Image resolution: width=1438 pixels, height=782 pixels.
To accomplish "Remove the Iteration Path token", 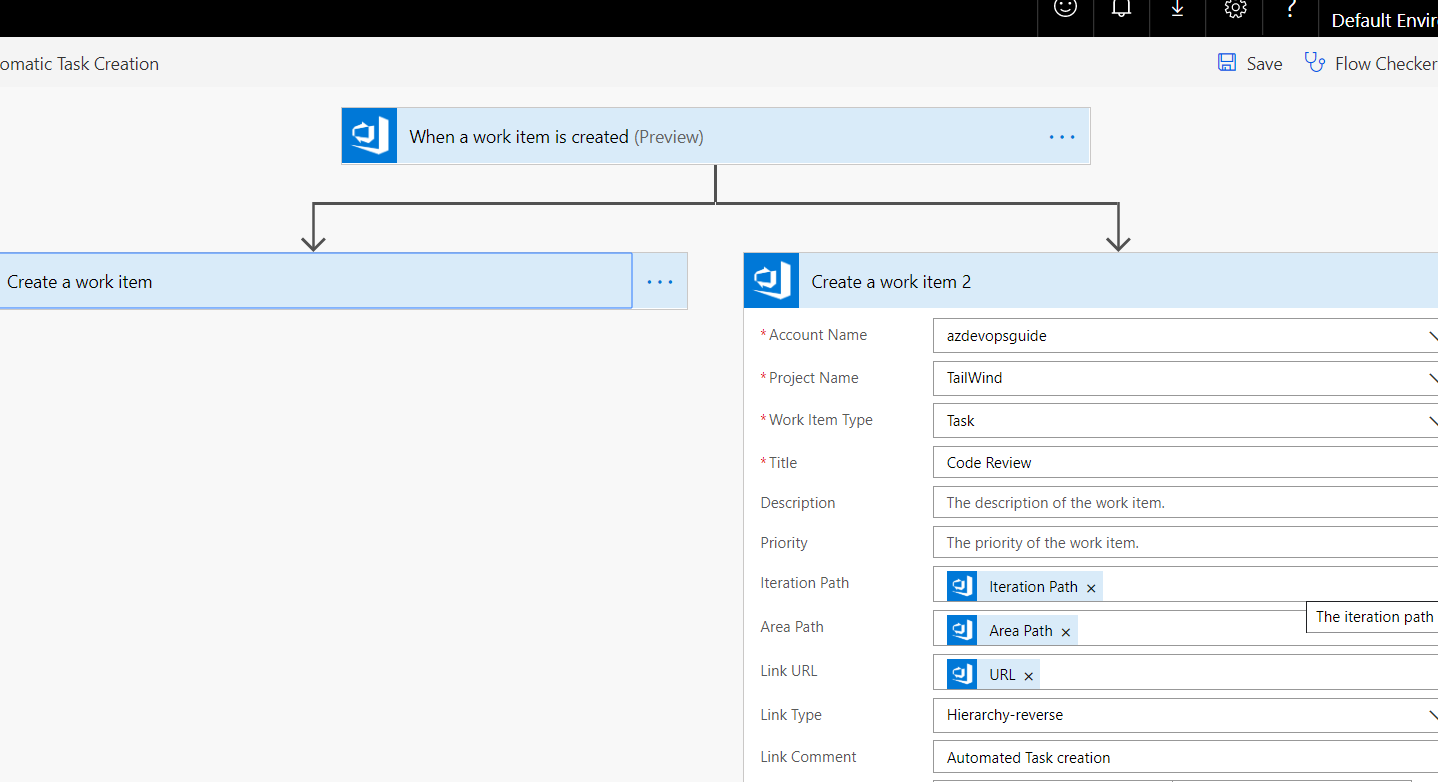I will 1091,588.
